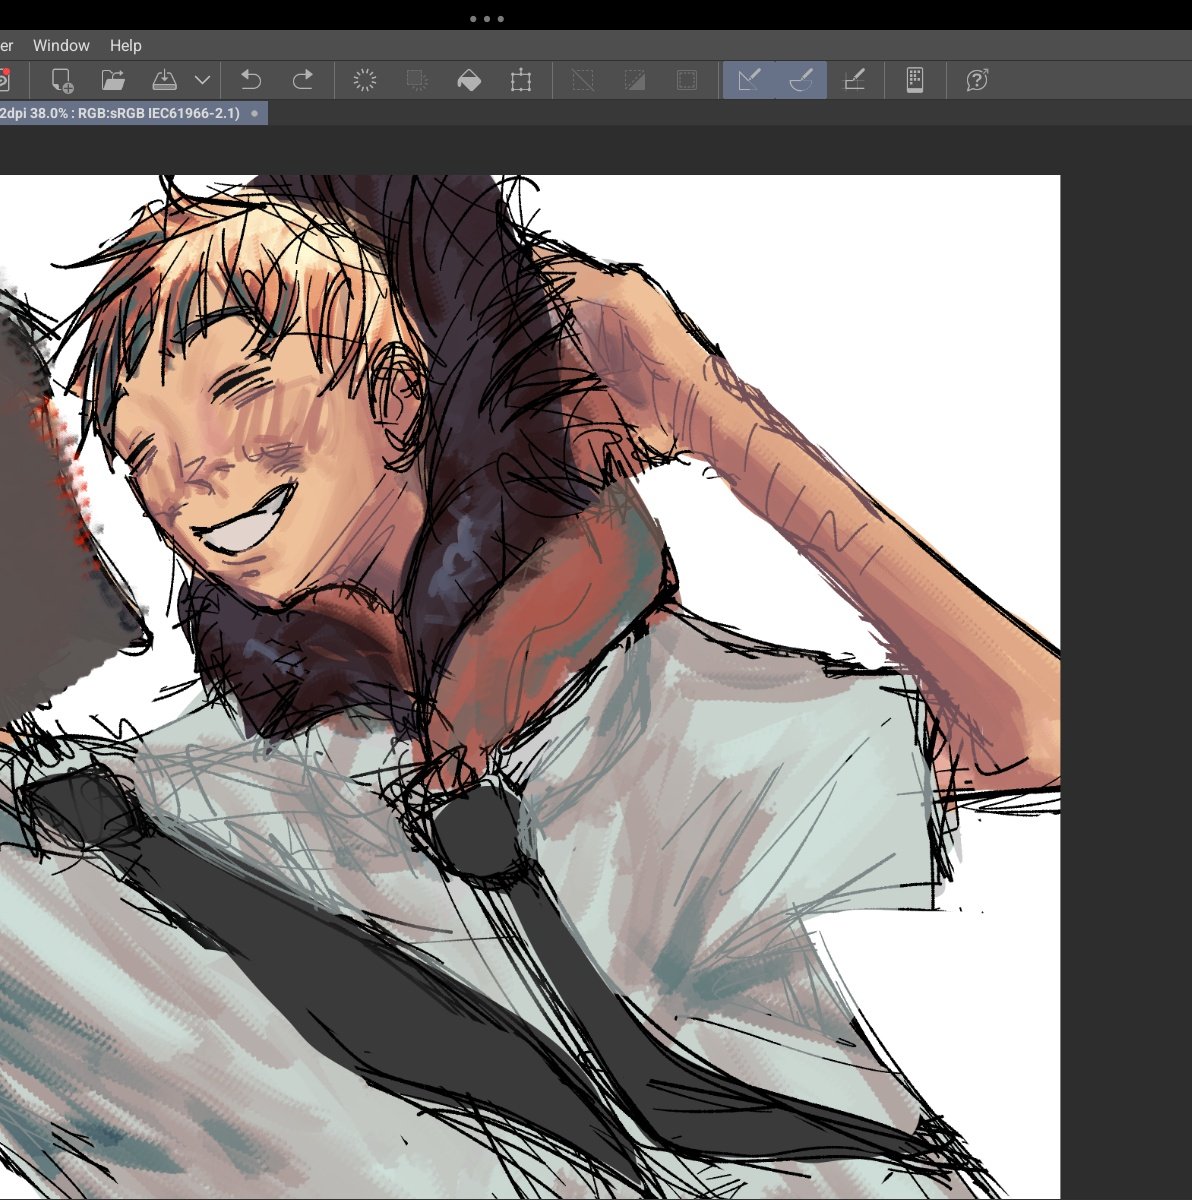This screenshot has width=1192, height=1200.
Task: Redo the undone action
Action: (301, 80)
